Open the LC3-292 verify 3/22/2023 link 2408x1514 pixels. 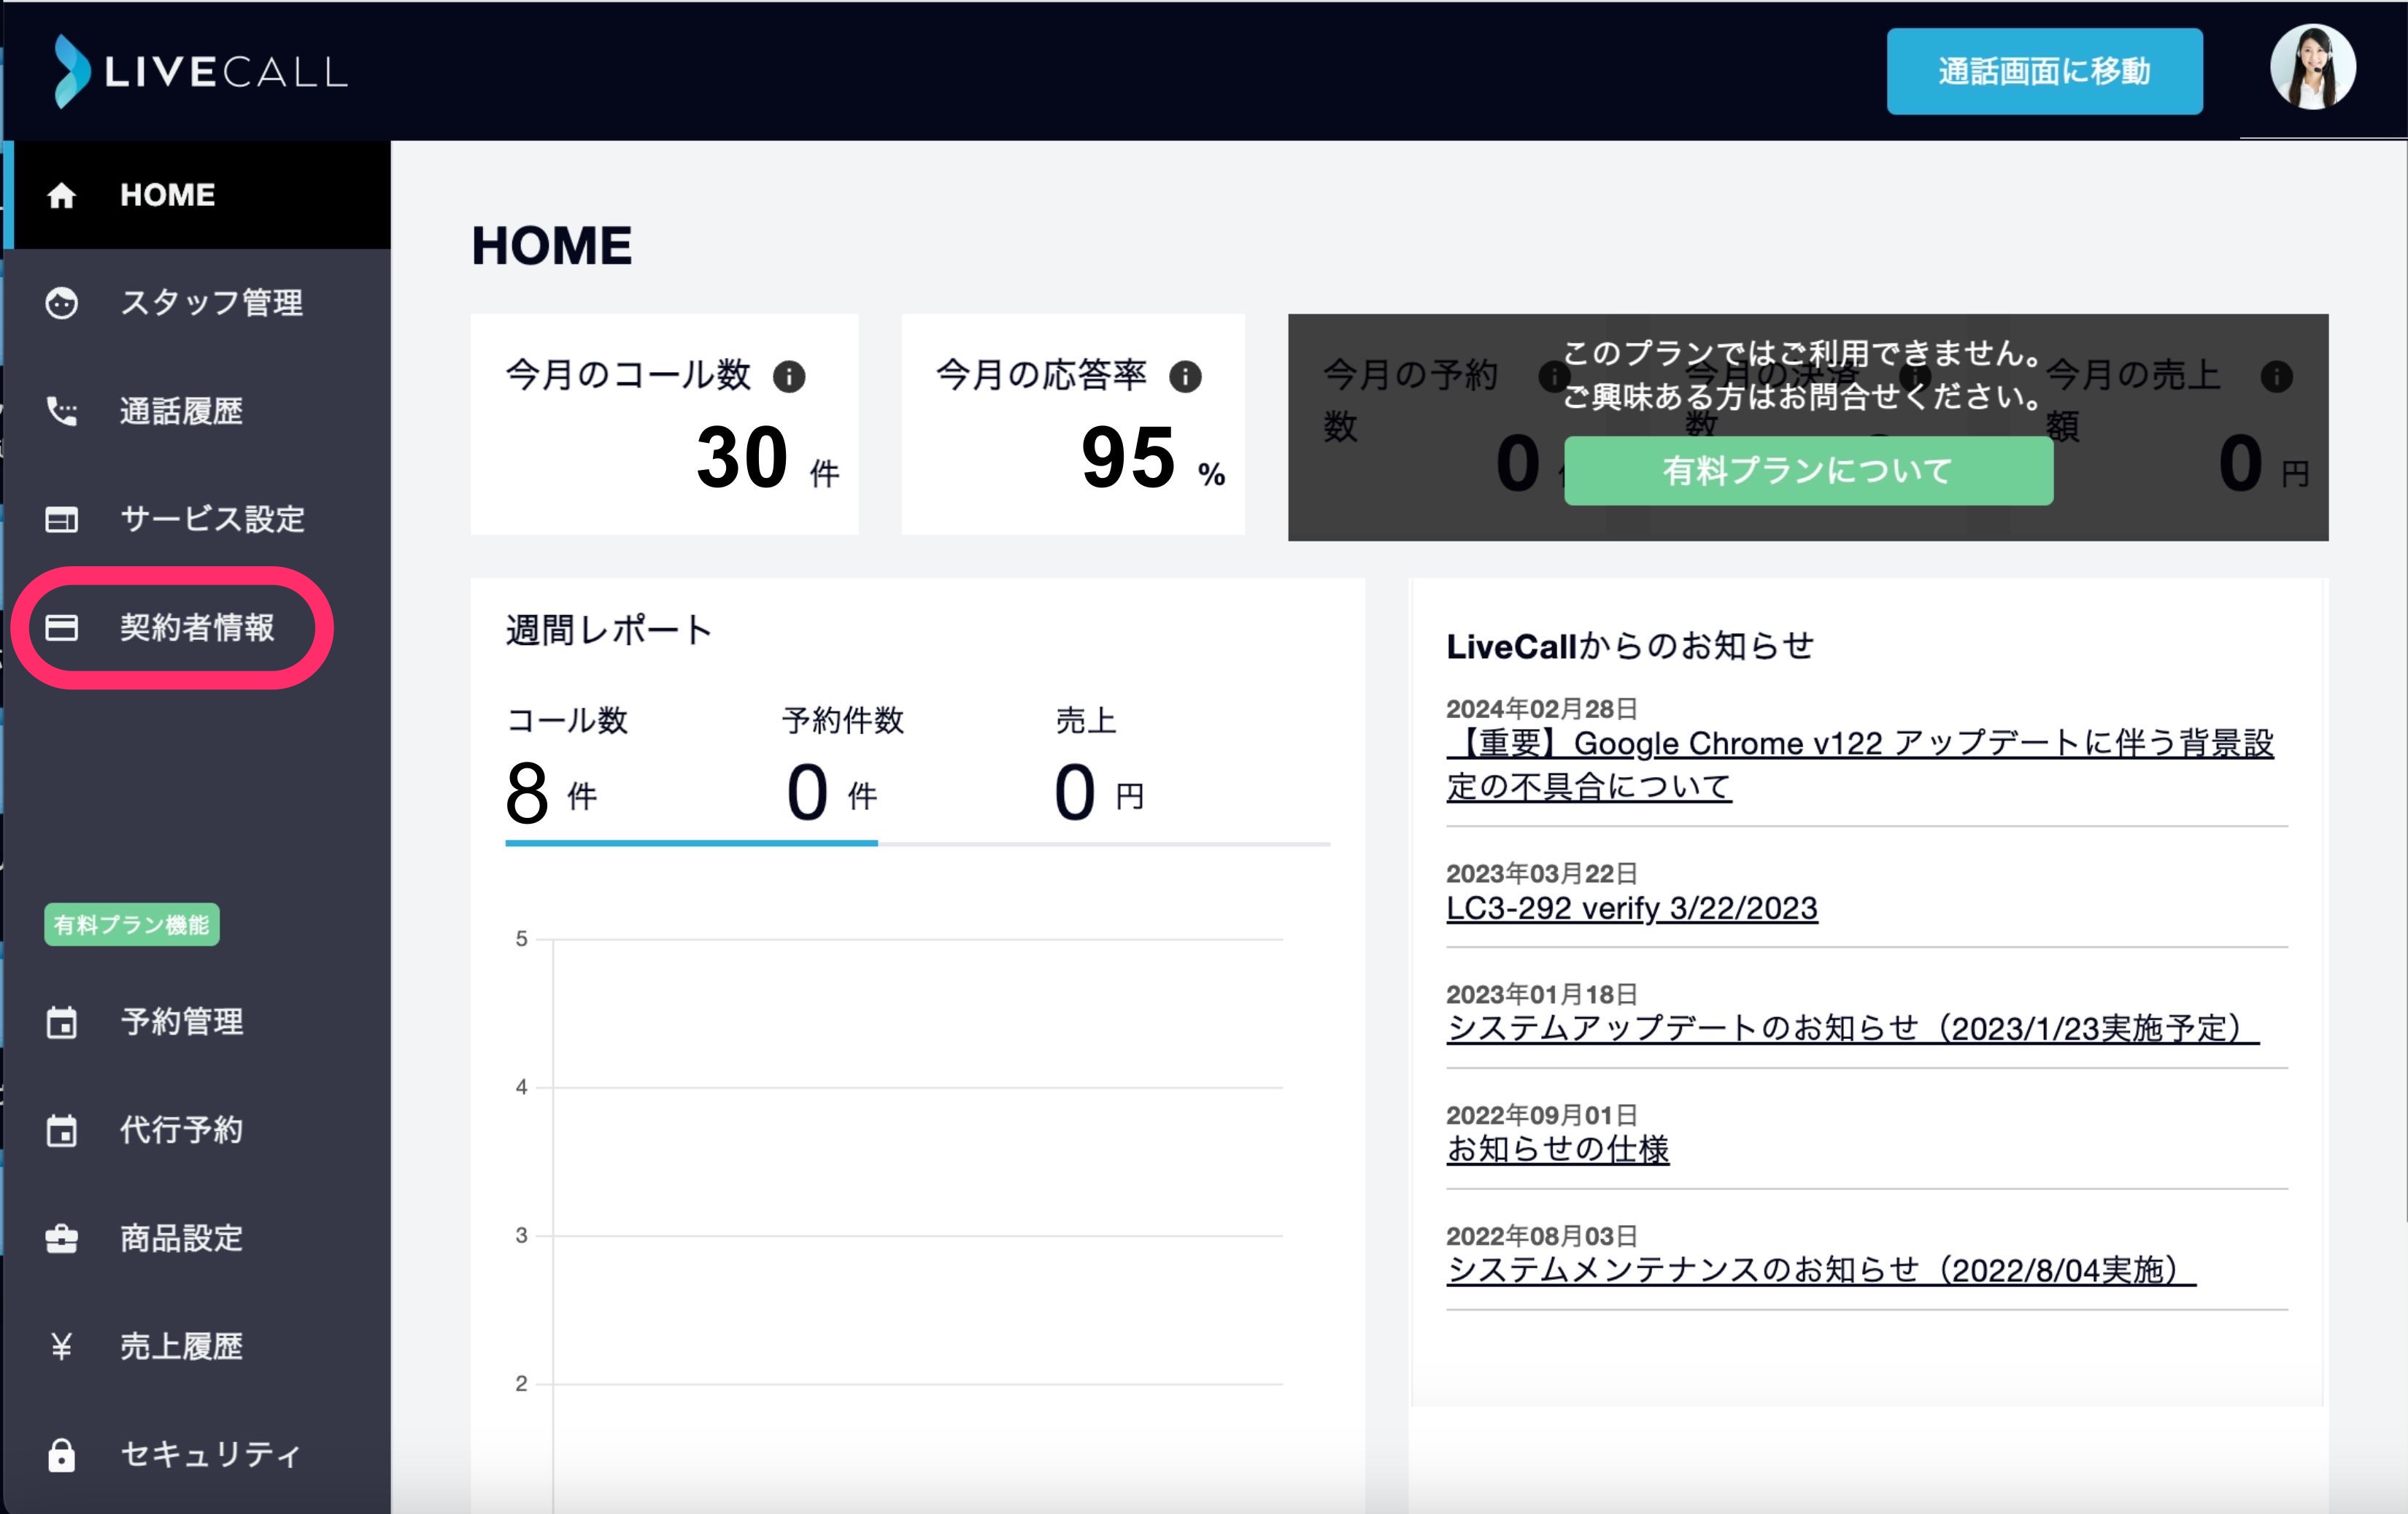[1632, 908]
